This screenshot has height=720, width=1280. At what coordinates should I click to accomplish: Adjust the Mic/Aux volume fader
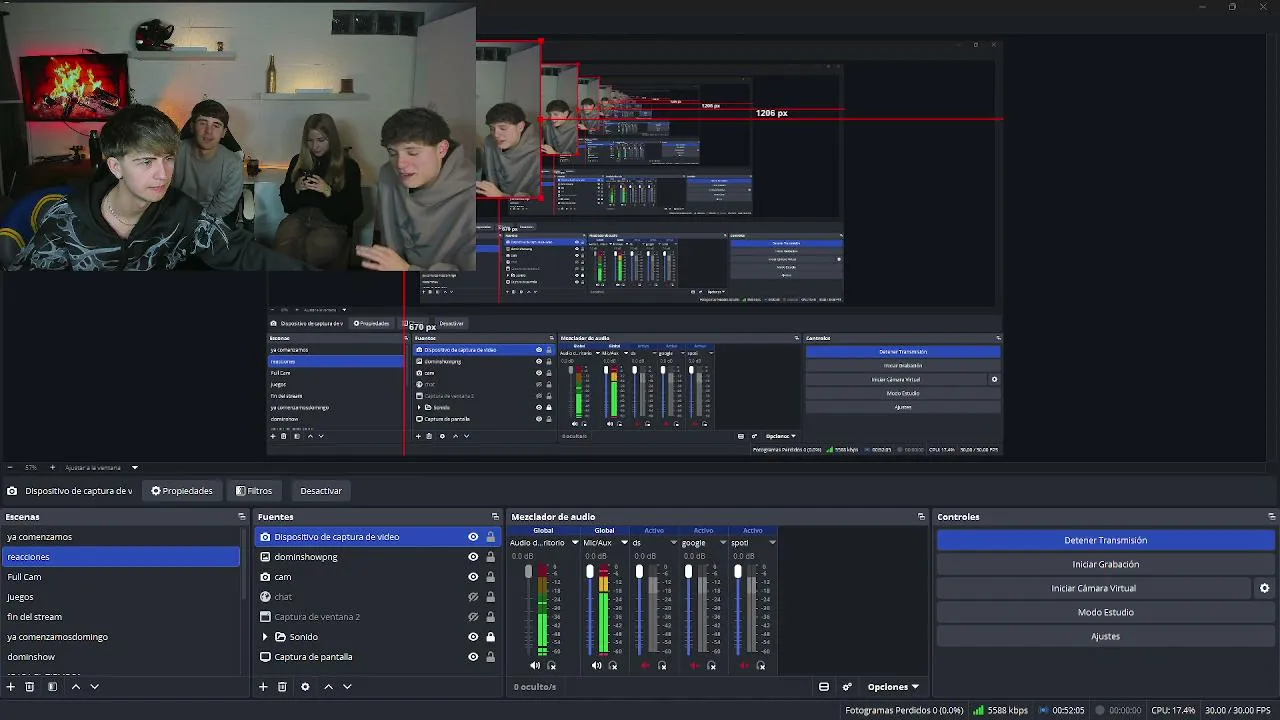coord(590,572)
